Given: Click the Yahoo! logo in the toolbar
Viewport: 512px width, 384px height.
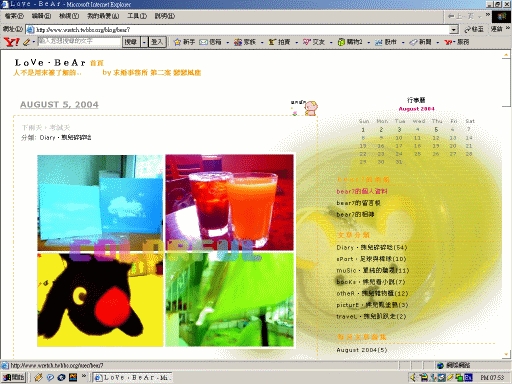Looking at the screenshot, I should [11, 42].
